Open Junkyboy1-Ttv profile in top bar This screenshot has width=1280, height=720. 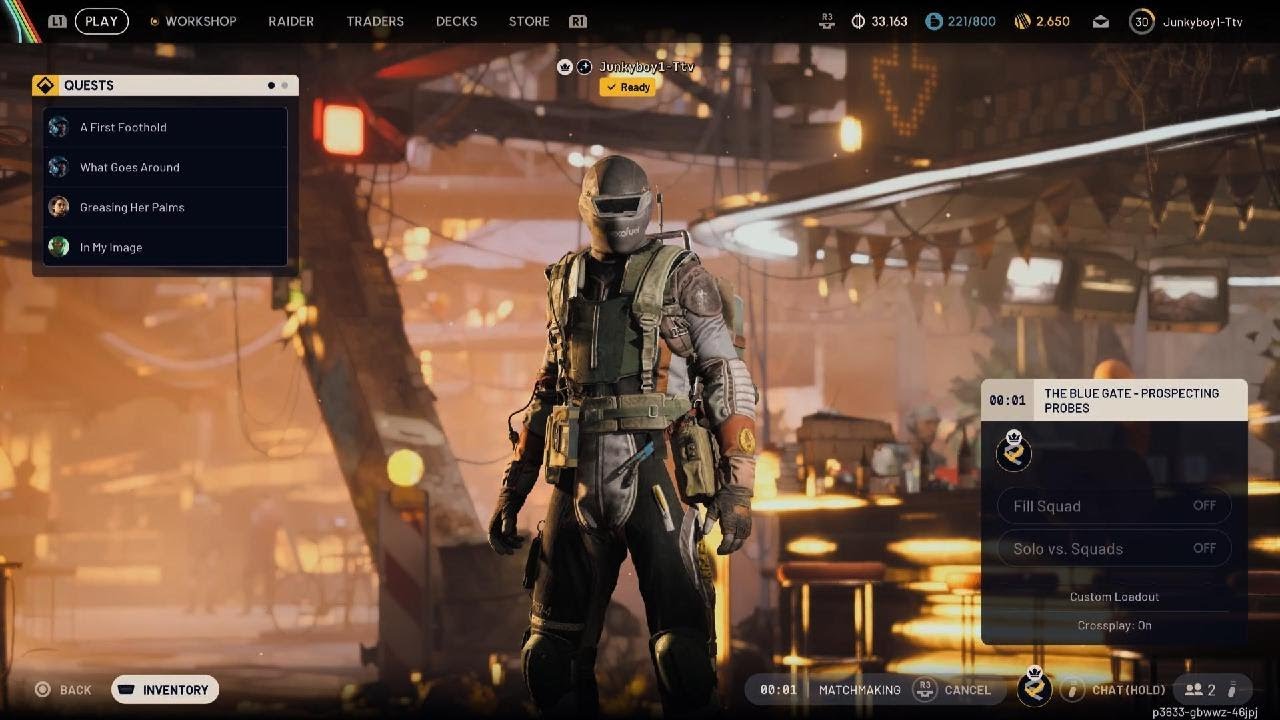(x=1202, y=21)
